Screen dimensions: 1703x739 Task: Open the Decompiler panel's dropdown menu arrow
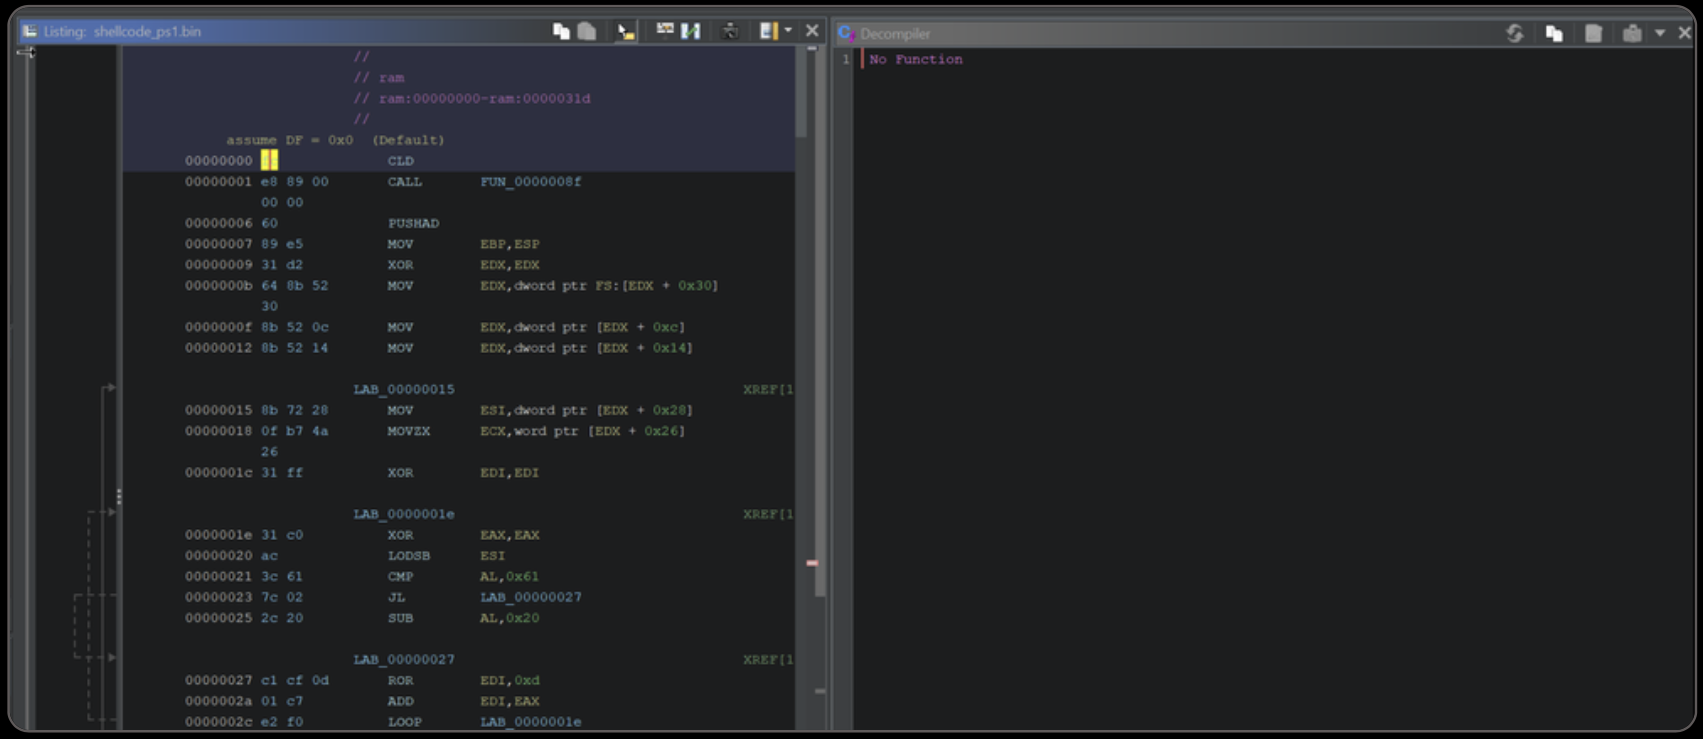coord(1660,34)
